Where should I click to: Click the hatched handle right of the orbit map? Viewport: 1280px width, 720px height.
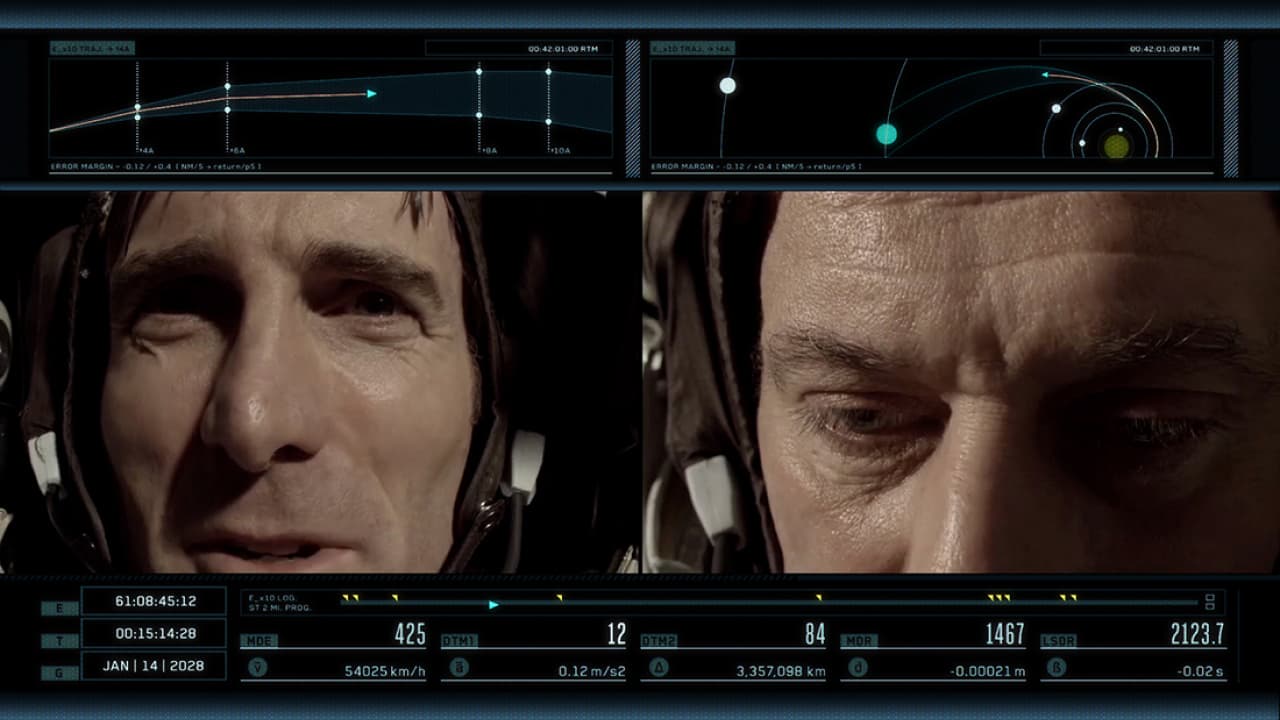(x=1231, y=108)
